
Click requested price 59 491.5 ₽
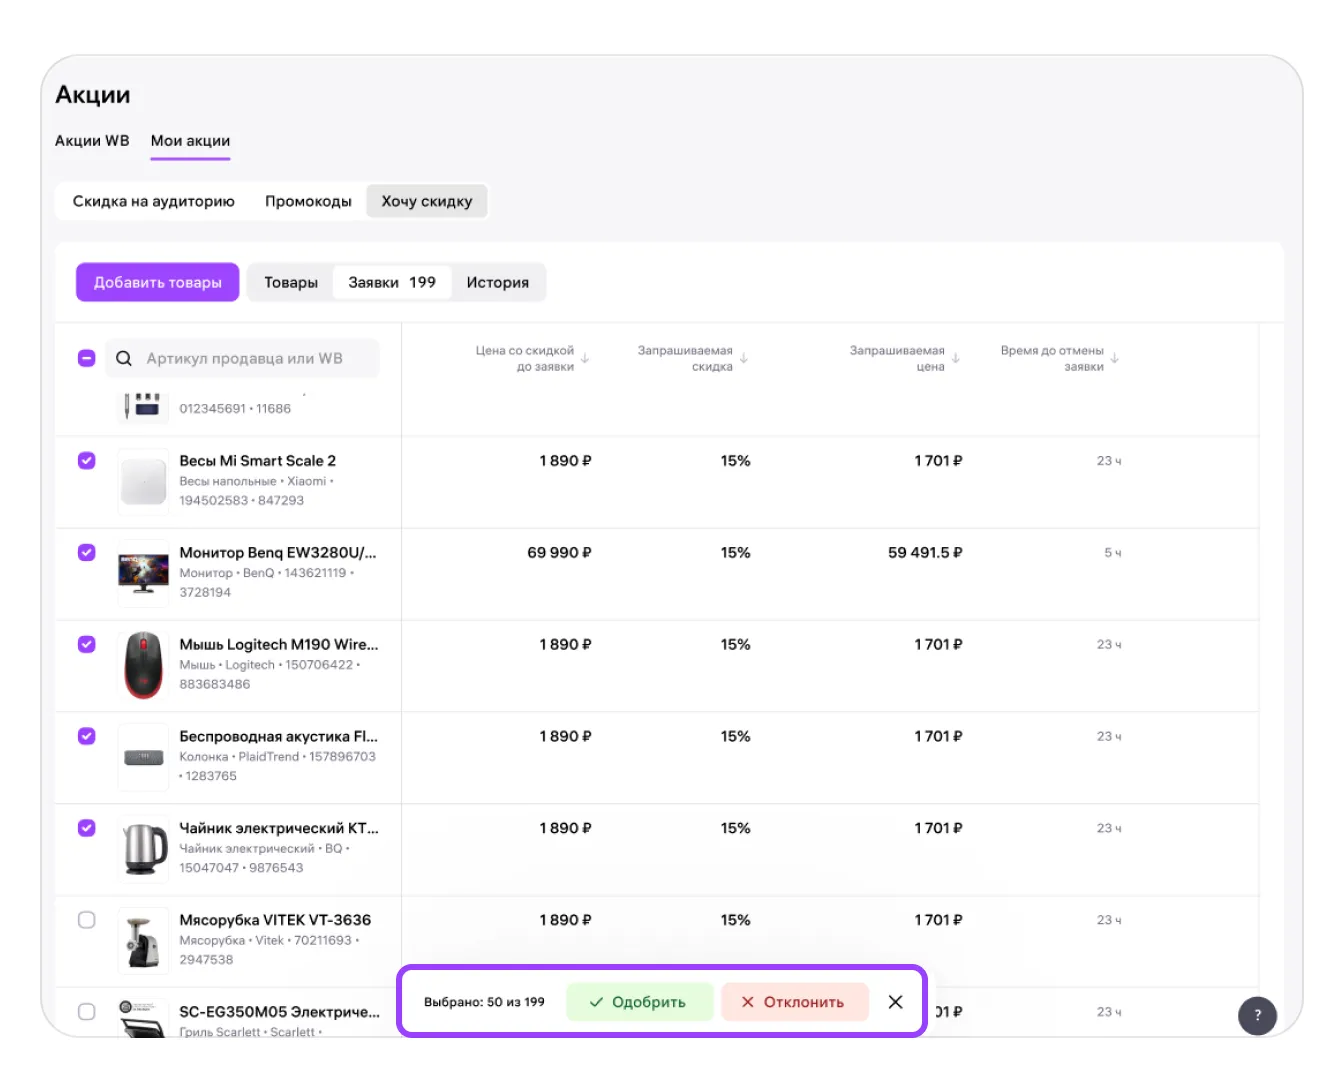[925, 553]
